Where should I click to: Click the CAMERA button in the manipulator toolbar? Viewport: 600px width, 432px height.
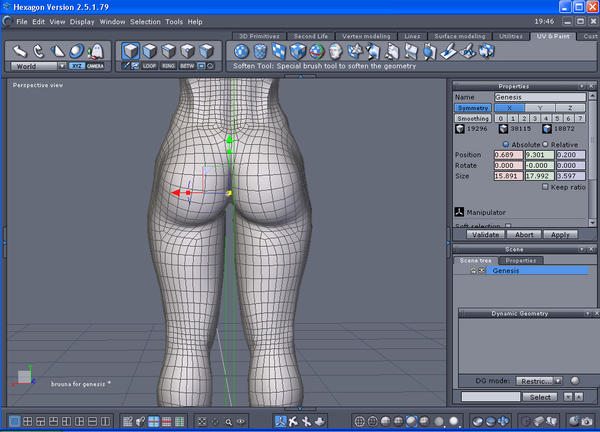coord(95,66)
